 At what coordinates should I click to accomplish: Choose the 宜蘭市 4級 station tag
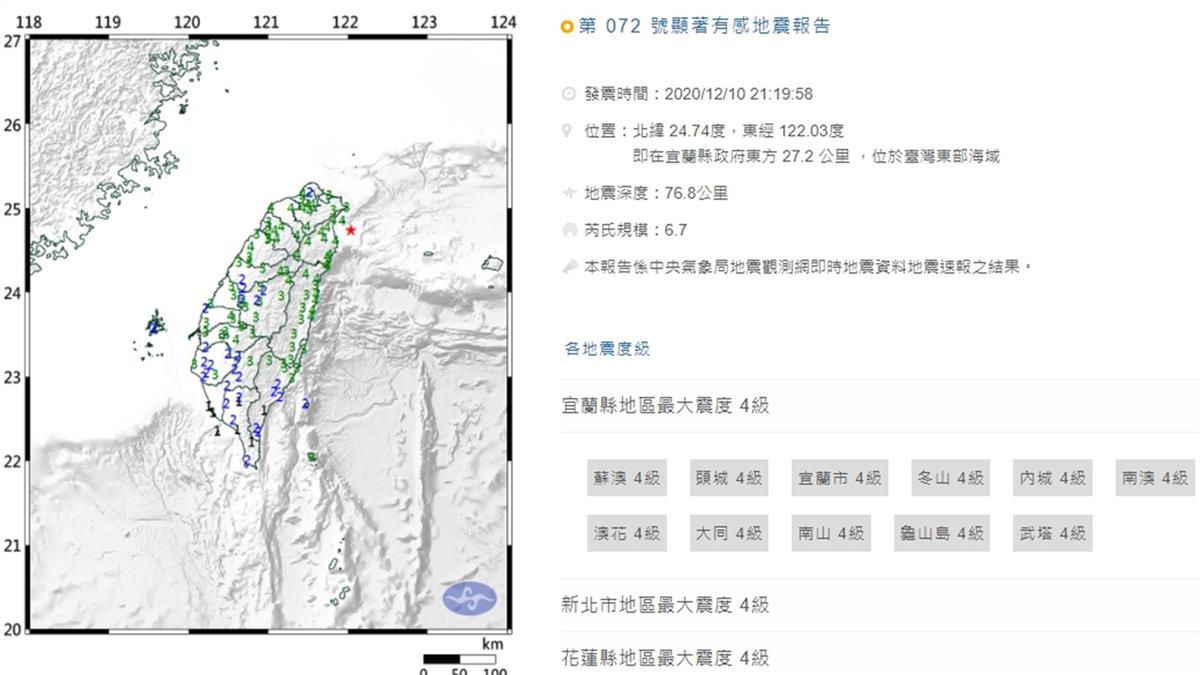(x=839, y=478)
